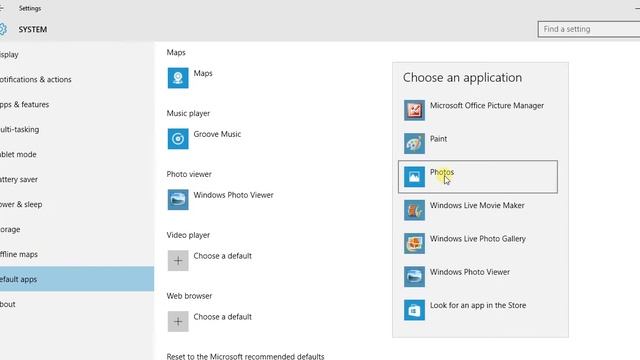Click Look for an app in the Store
The width and height of the screenshot is (640, 360).
coord(478,305)
